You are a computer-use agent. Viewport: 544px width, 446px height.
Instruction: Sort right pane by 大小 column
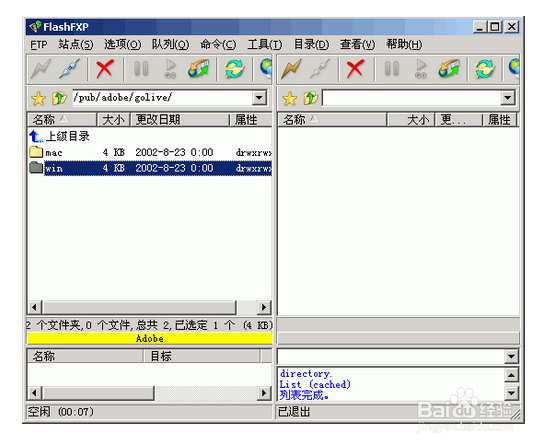click(x=411, y=120)
